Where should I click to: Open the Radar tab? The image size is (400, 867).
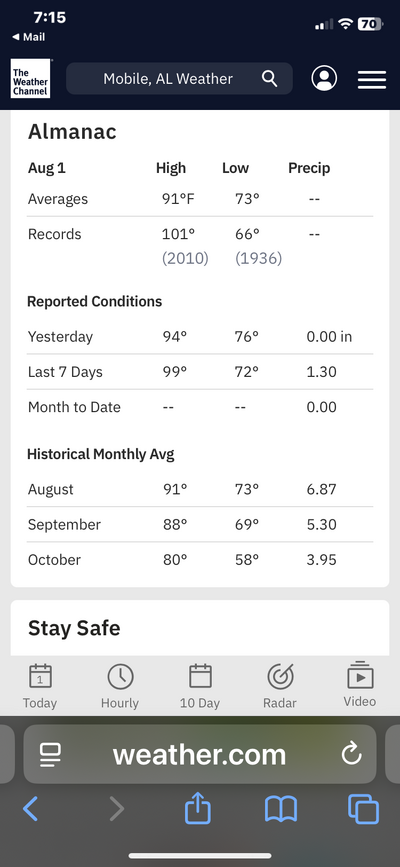click(280, 686)
